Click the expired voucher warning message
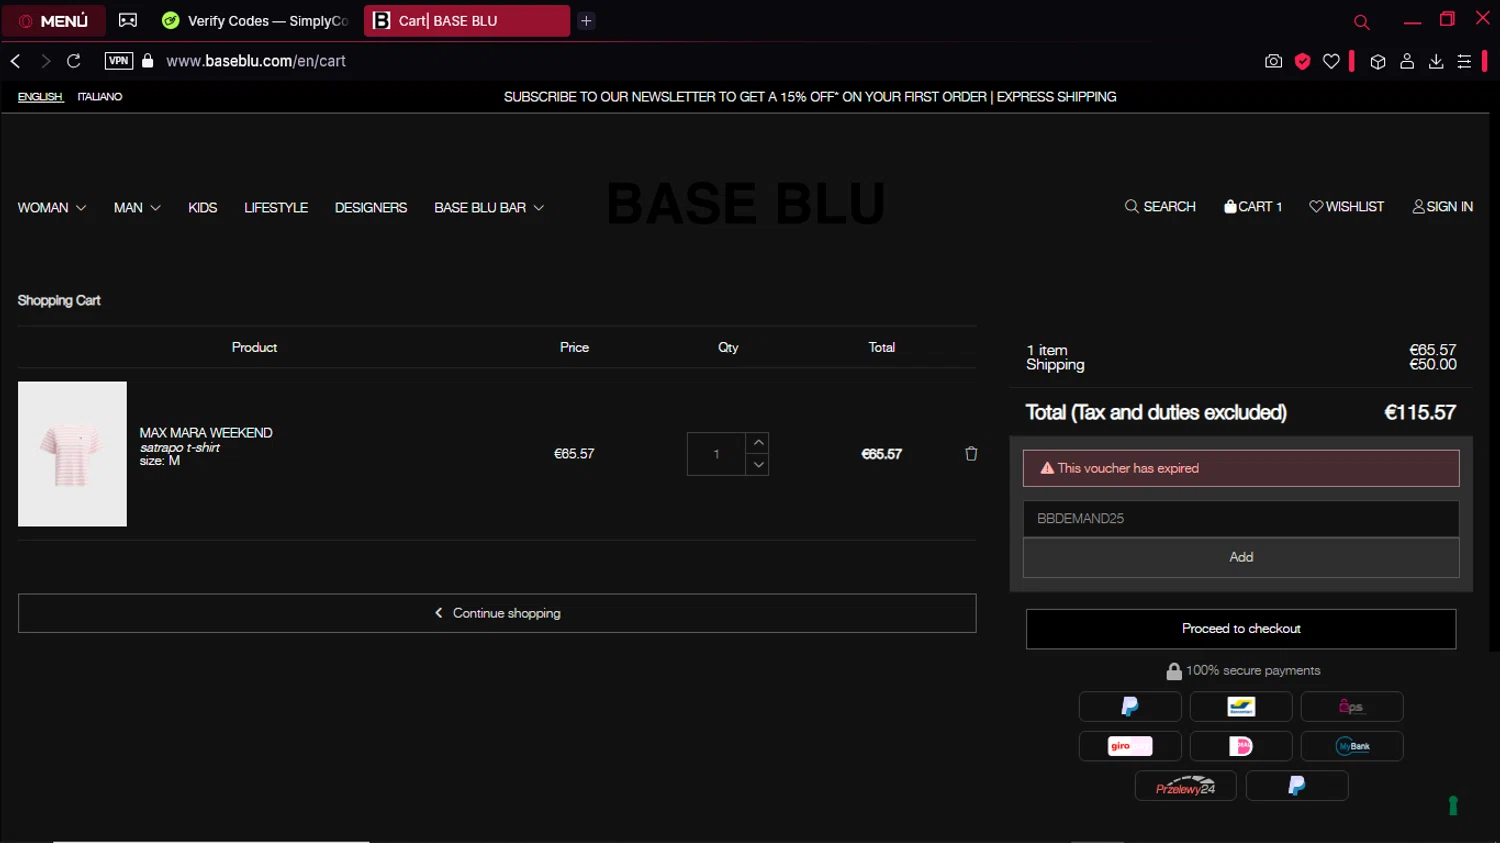The image size is (1500, 843). 1241,468
